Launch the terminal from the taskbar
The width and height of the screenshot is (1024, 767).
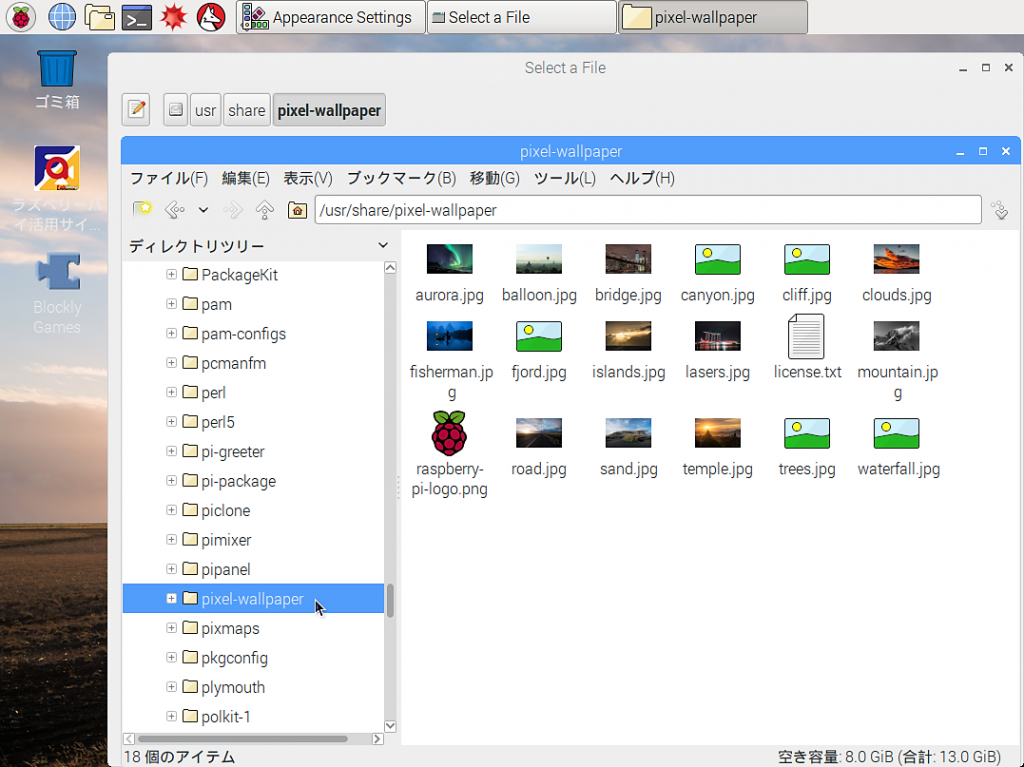[x=137, y=17]
